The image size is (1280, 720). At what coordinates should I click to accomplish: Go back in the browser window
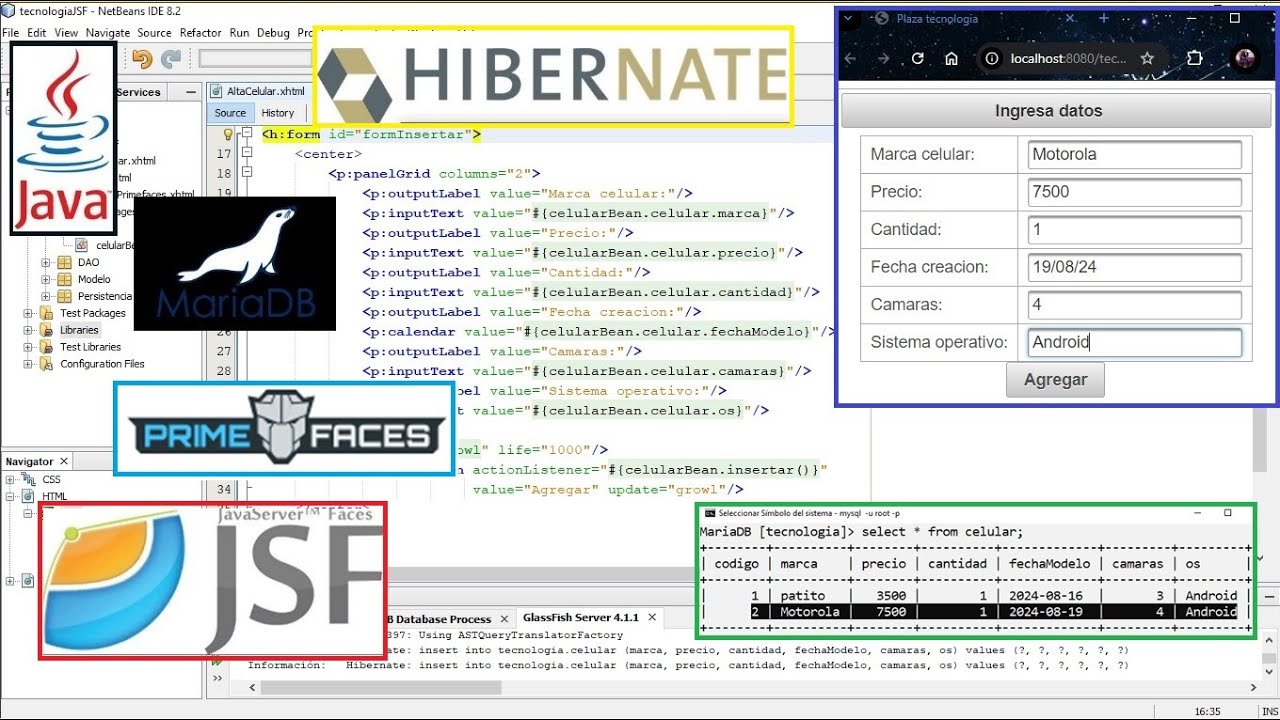pos(850,59)
